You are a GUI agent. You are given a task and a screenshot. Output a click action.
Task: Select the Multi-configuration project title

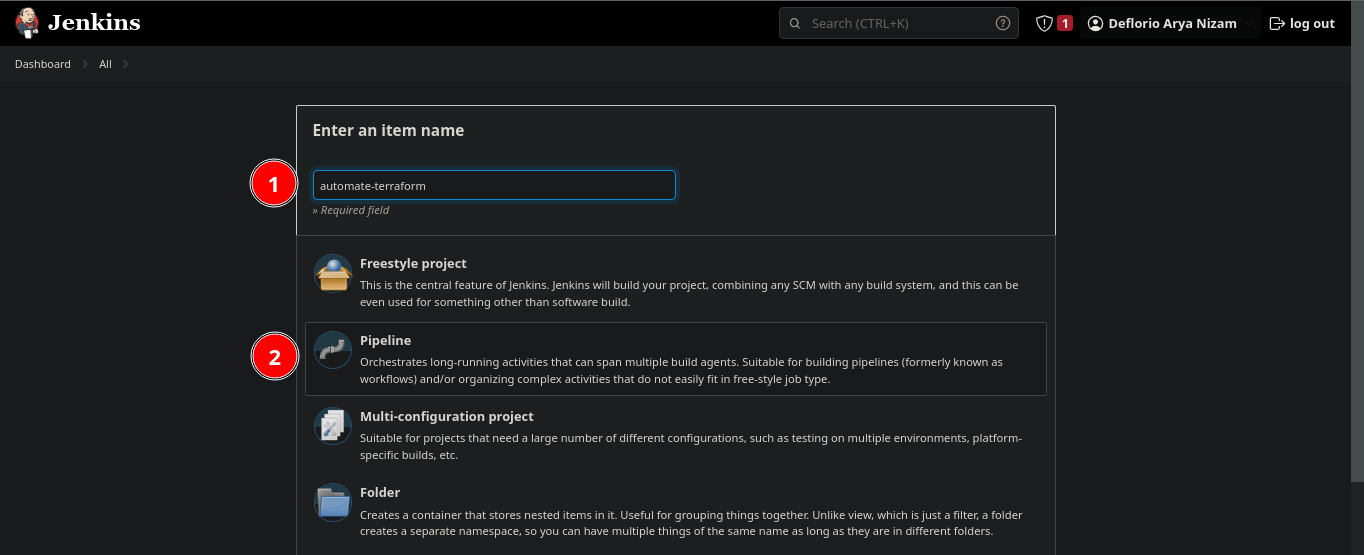click(x=446, y=416)
